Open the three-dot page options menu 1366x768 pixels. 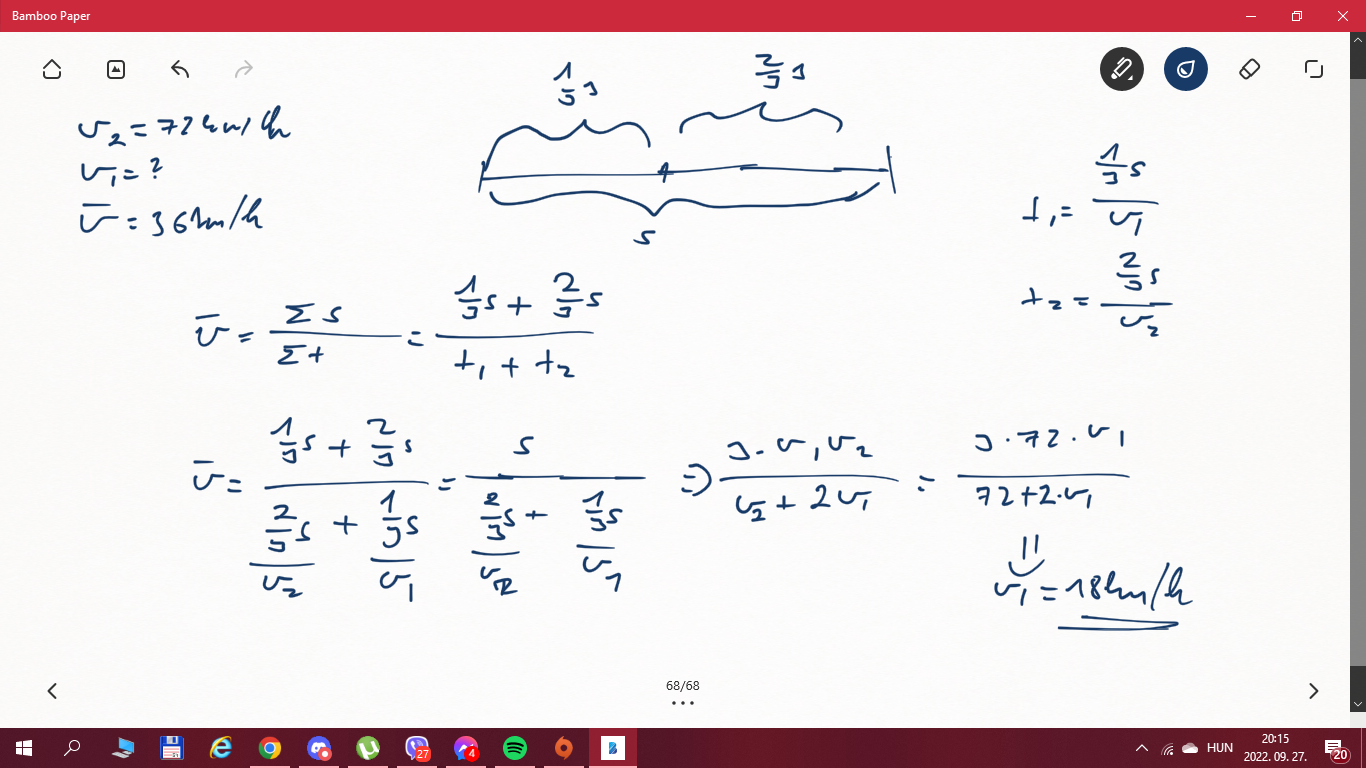coord(683,703)
